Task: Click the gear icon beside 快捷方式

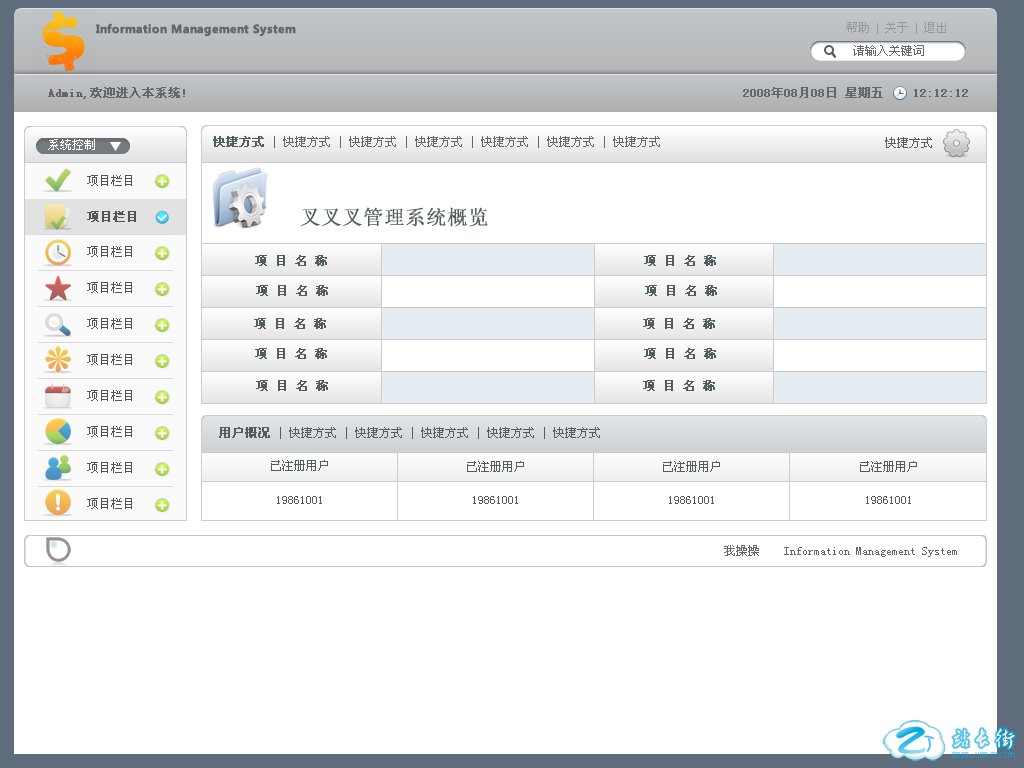Action: [956, 144]
